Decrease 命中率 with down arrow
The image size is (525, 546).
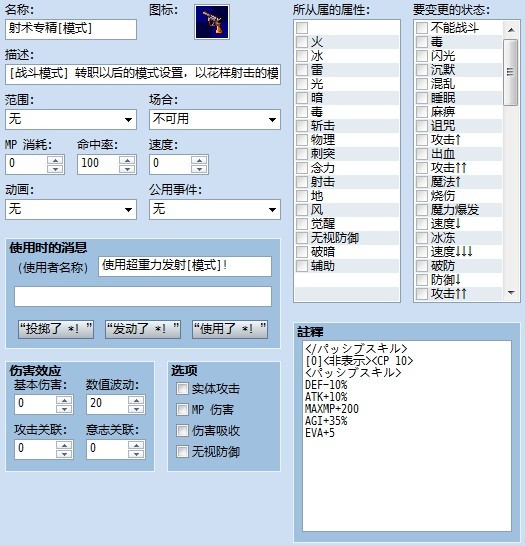tap(127, 169)
